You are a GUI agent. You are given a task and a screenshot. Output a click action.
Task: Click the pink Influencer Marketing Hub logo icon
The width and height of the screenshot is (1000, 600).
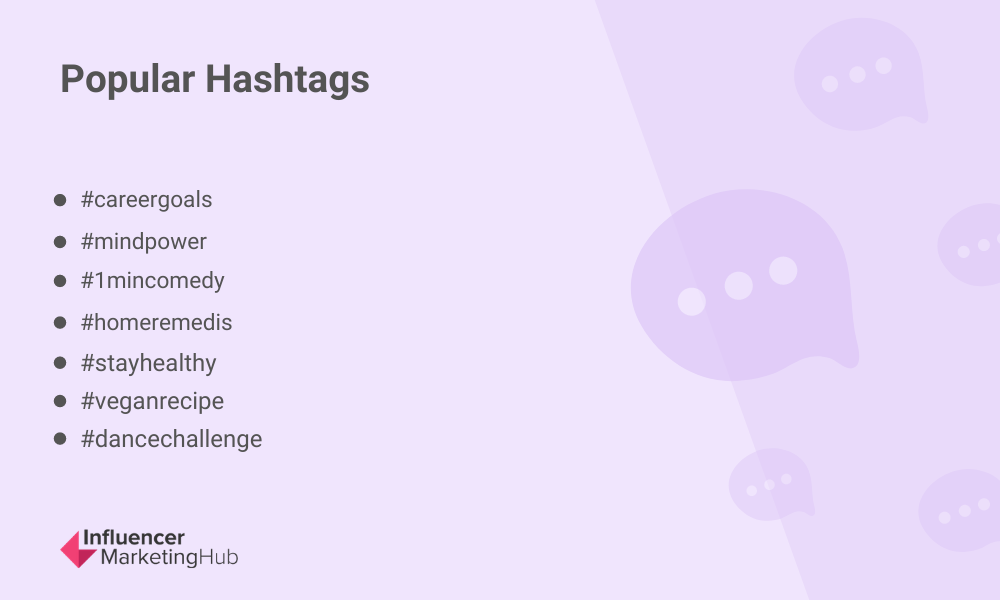(x=78, y=549)
